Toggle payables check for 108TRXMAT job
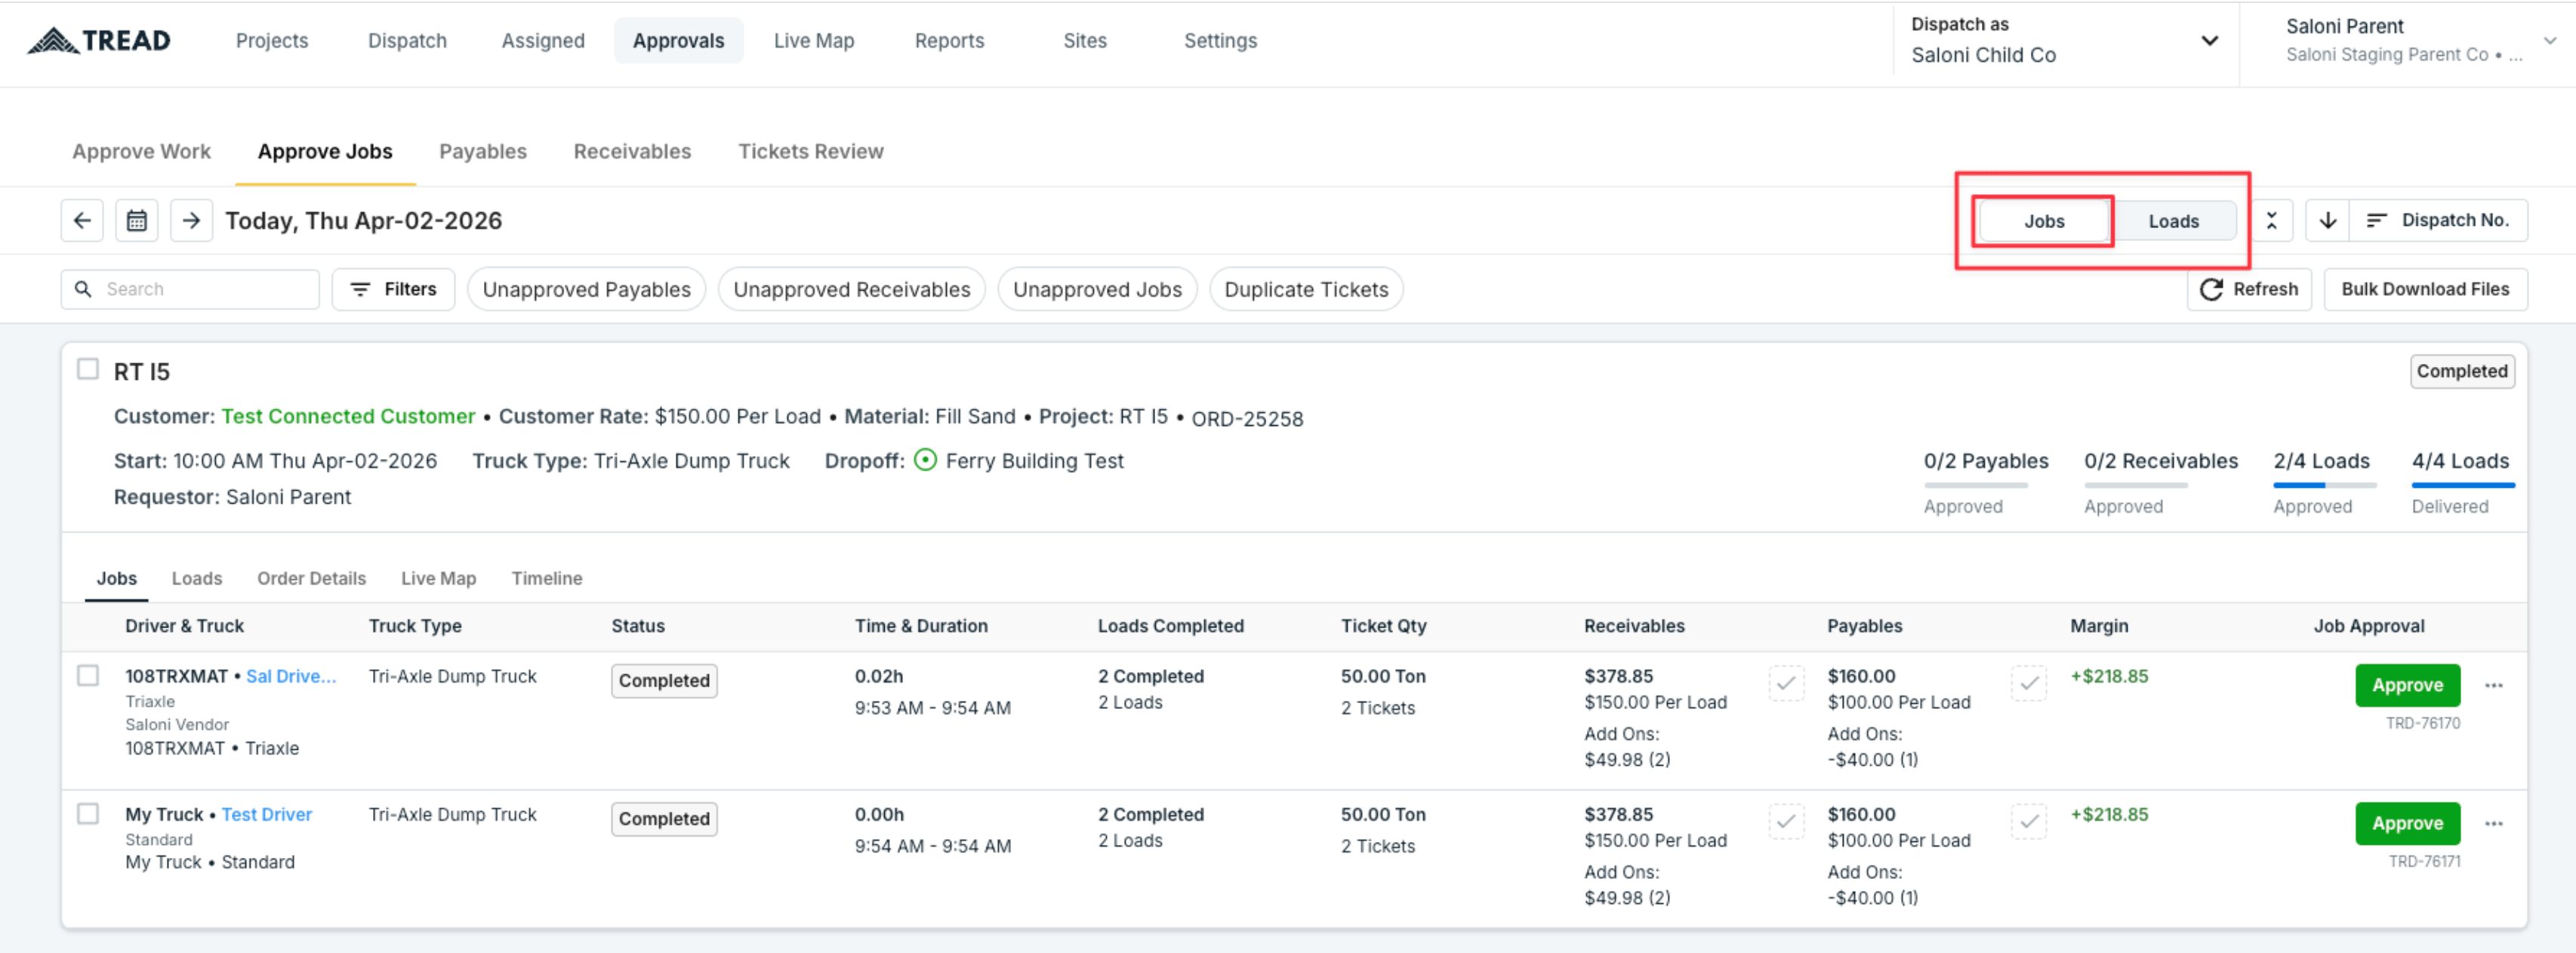This screenshot has width=2576, height=953. pyautogui.click(x=2028, y=684)
